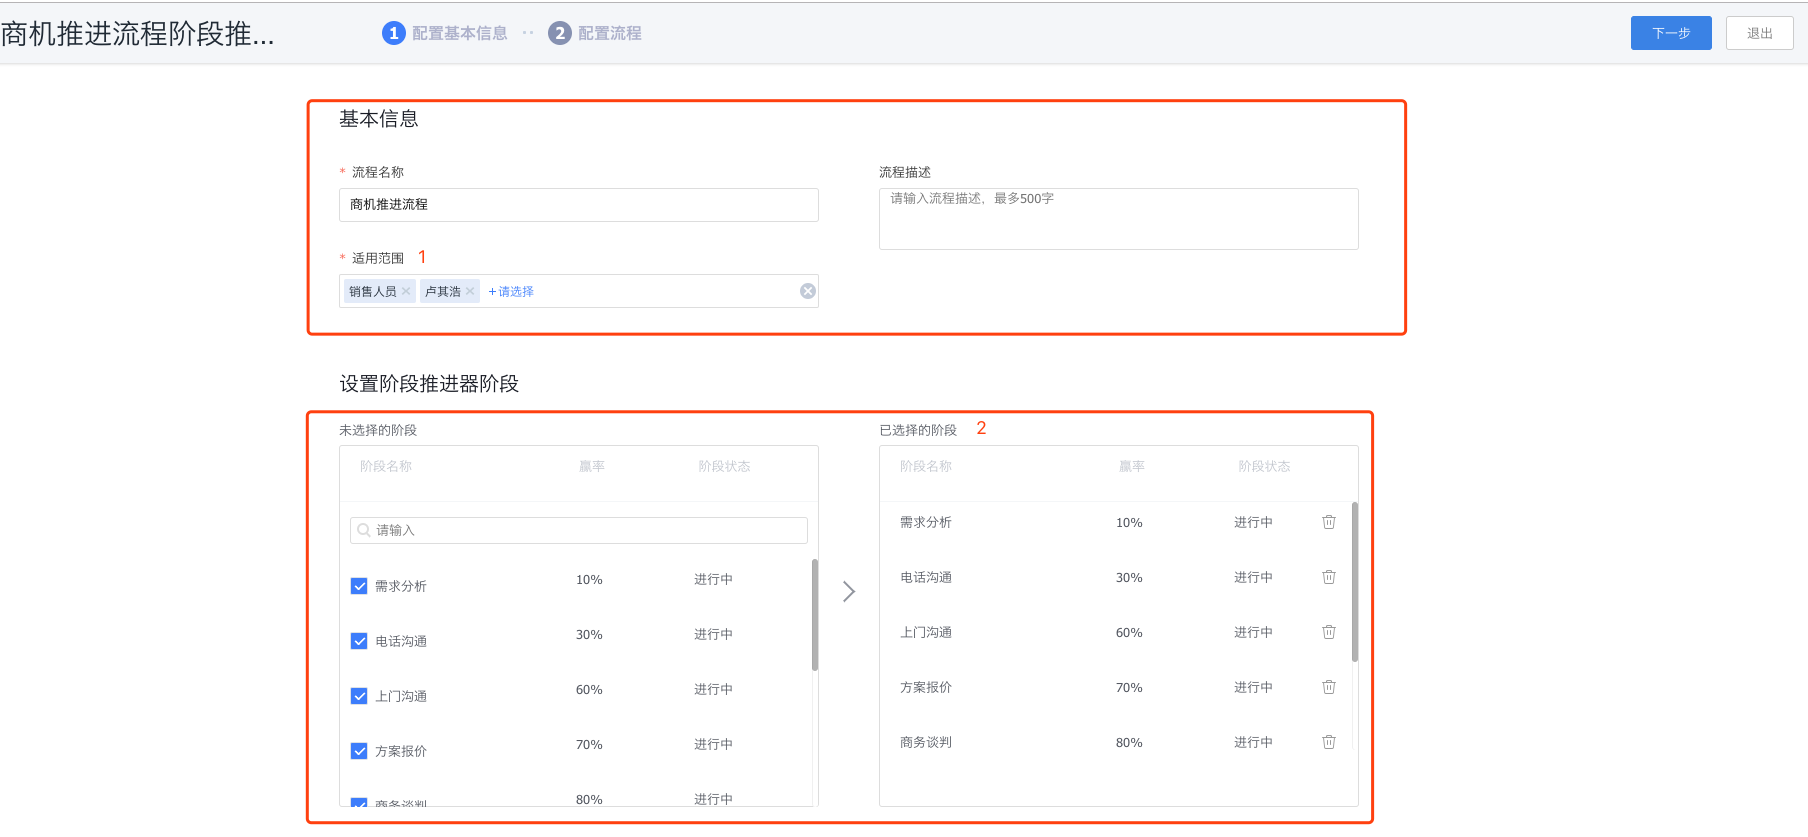Viewport: 1808px width, 837px height.
Task: Delete the 方案报价 selected stage
Action: (x=1329, y=687)
